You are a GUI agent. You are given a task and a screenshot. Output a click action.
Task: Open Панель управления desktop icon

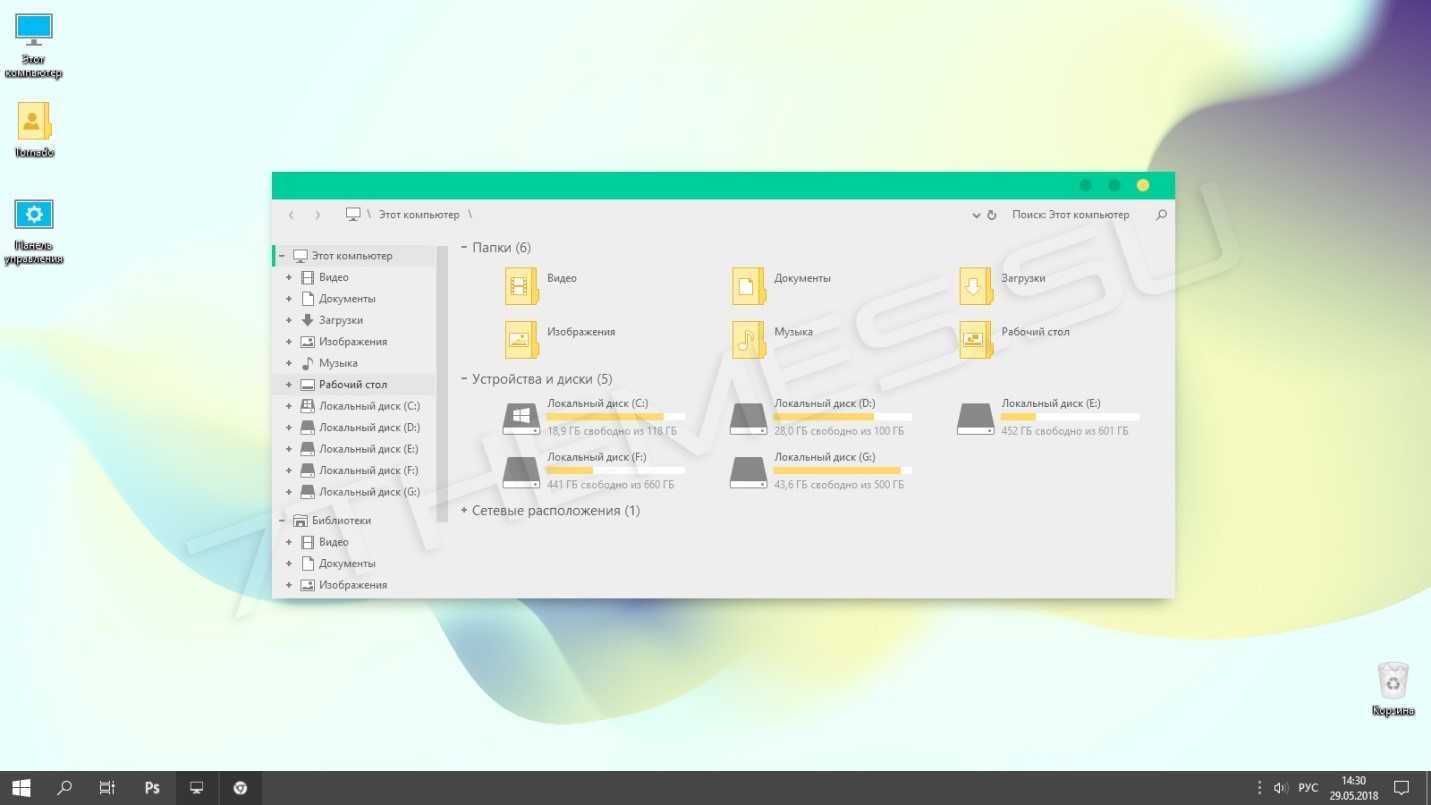[x=34, y=215]
